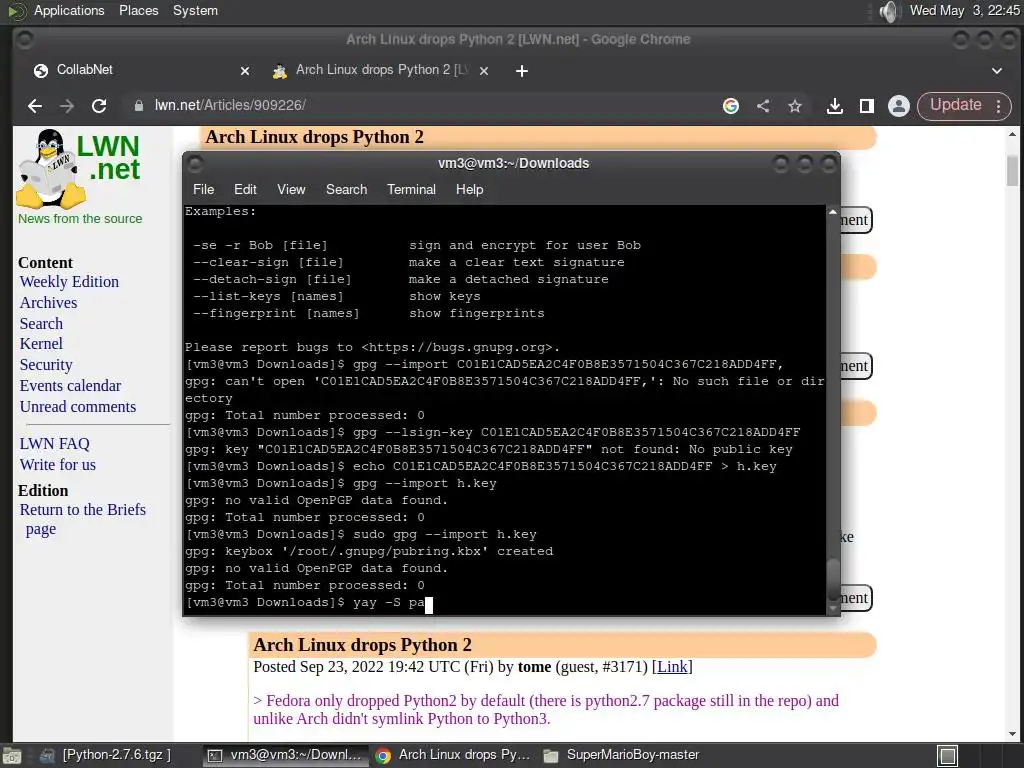Image resolution: width=1024 pixels, height=768 pixels.
Task: Open Kernel link
Action: click(41, 344)
